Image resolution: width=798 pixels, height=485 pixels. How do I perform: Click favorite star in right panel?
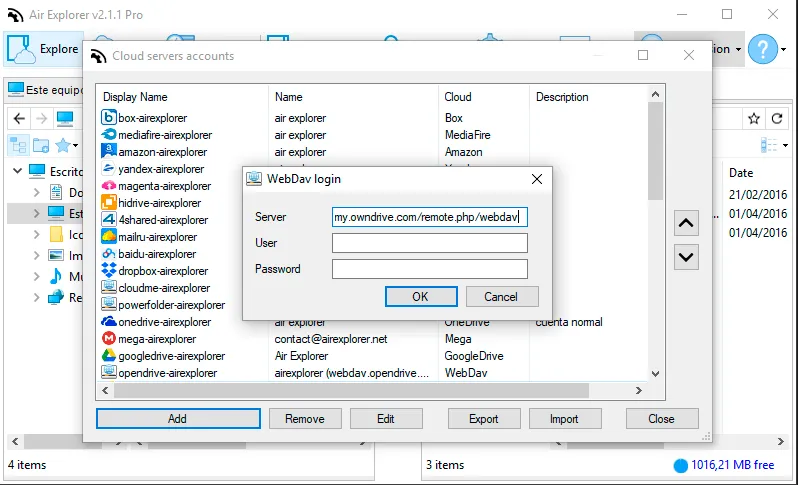(754, 119)
